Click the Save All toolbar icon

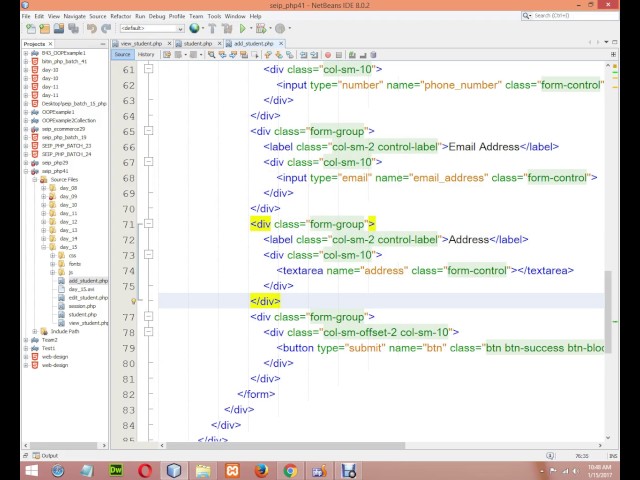[x=73, y=29]
